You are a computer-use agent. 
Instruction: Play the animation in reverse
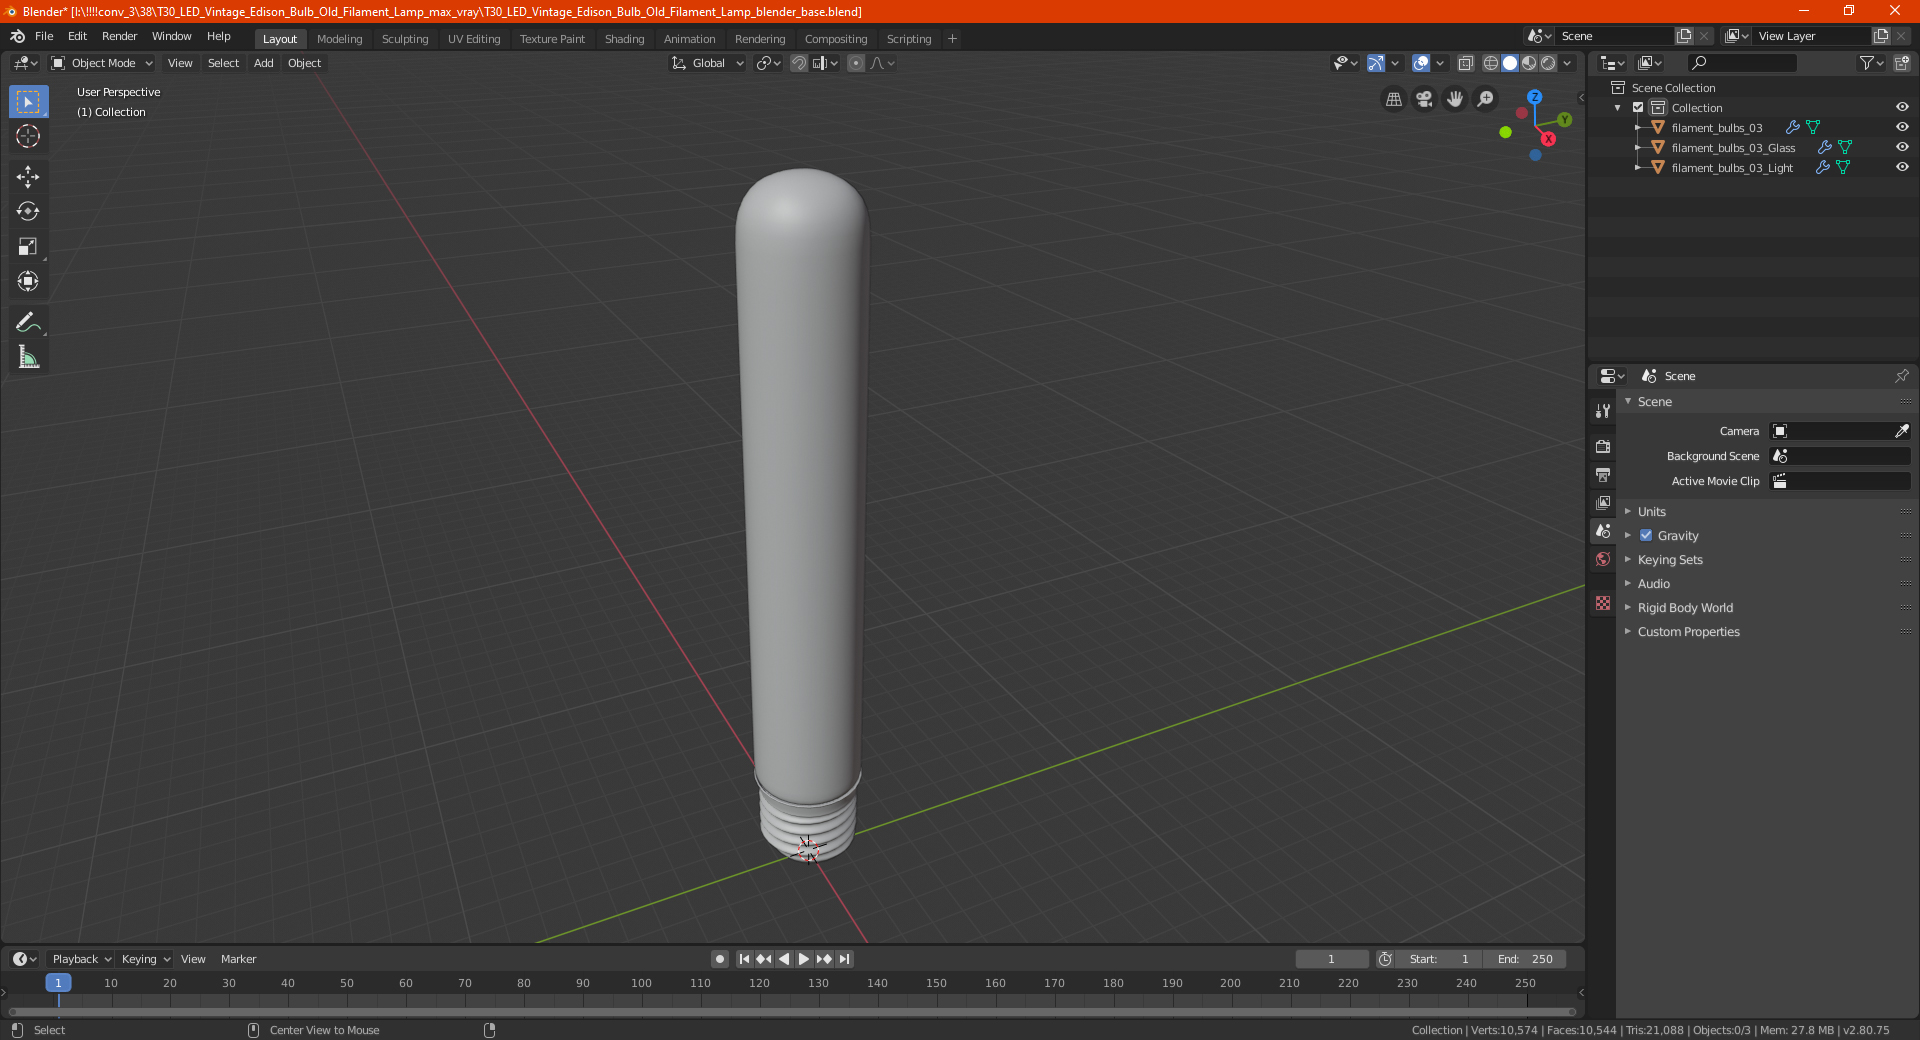tap(784, 959)
